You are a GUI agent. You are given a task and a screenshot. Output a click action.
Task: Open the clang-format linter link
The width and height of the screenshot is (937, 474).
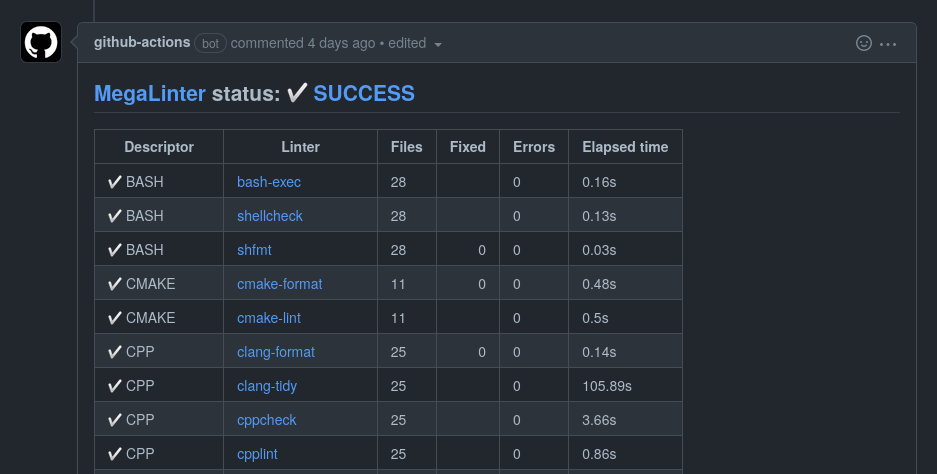(276, 352)
